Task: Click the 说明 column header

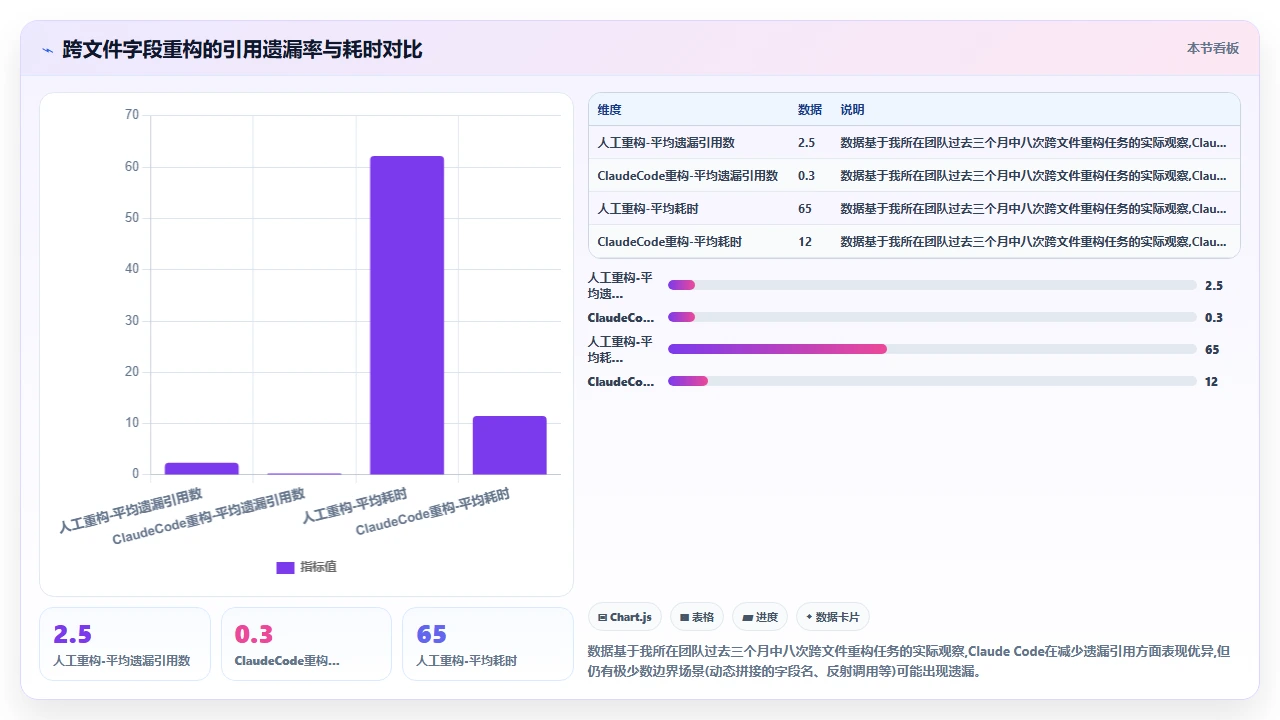Action: click(x=852, y=110)
